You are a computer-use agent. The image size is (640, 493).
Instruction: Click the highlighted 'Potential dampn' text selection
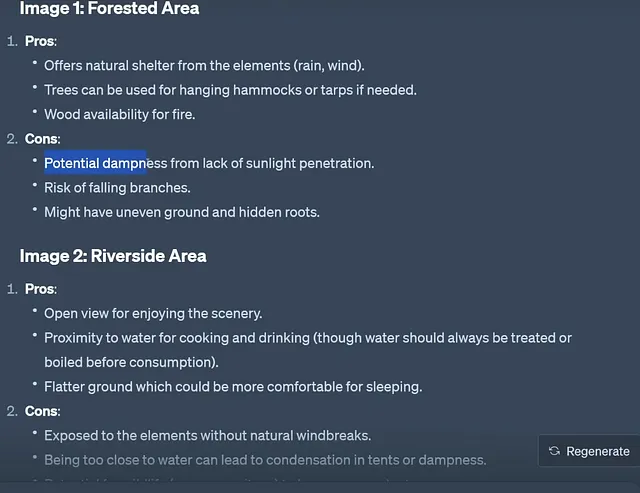pos(95,163)
